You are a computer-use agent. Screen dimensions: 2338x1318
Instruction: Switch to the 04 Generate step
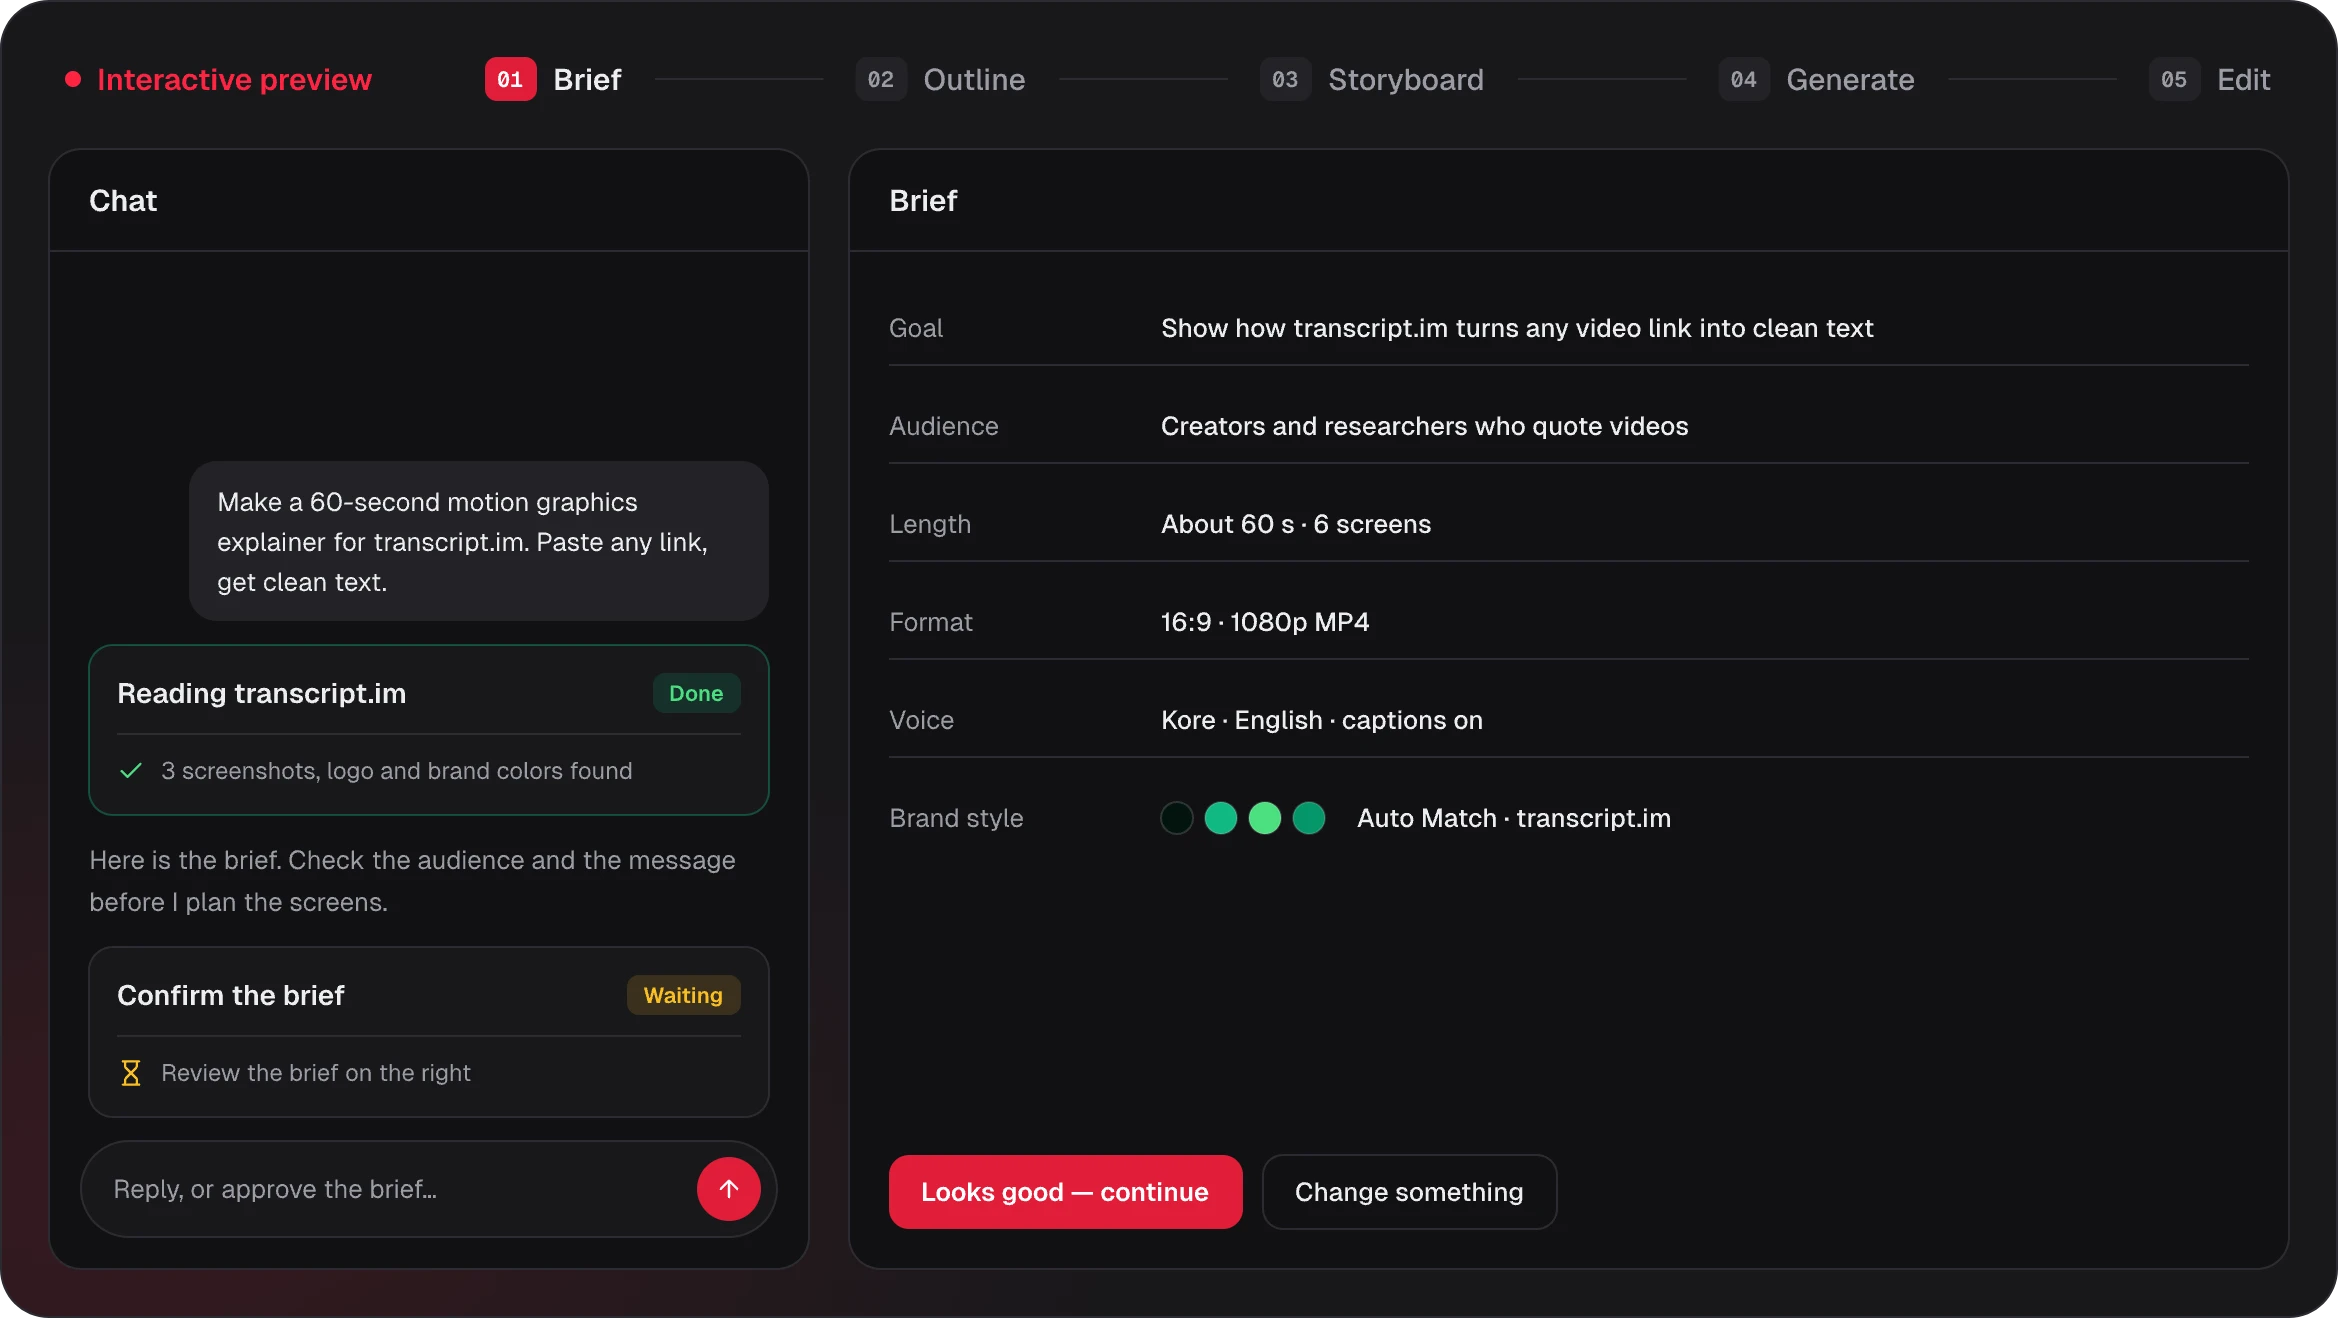1816,79
